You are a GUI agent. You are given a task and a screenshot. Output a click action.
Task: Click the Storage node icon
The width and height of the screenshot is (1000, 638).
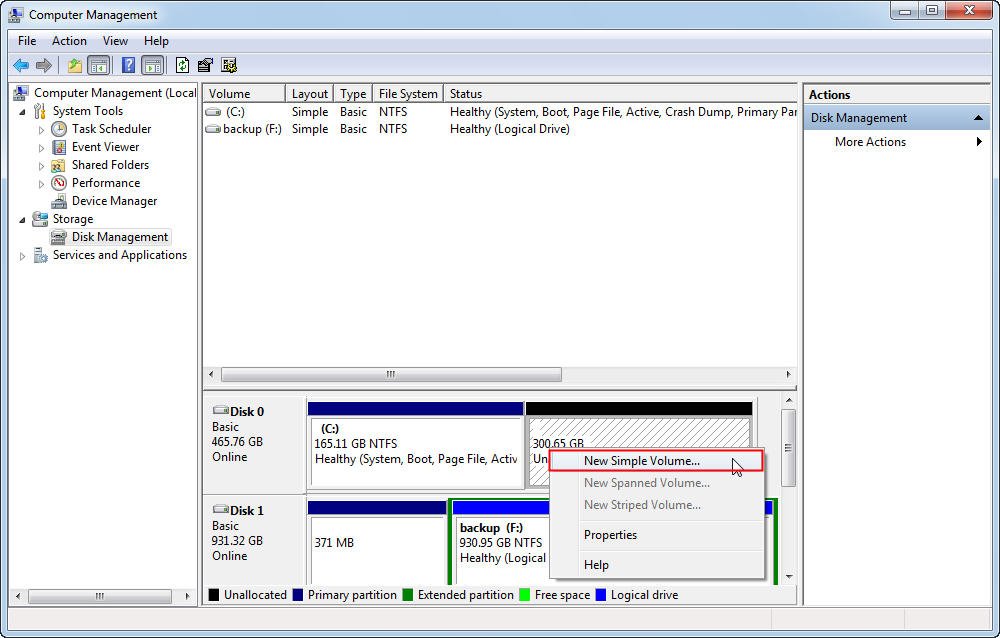[40, 219]
